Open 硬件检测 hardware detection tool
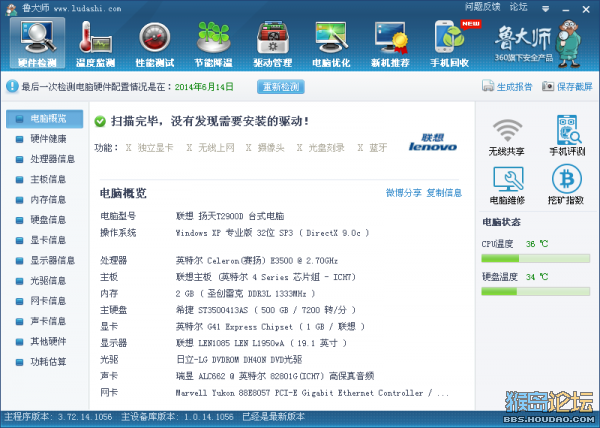Viewport: 600px width, 428px height. (x=38, y=43)
